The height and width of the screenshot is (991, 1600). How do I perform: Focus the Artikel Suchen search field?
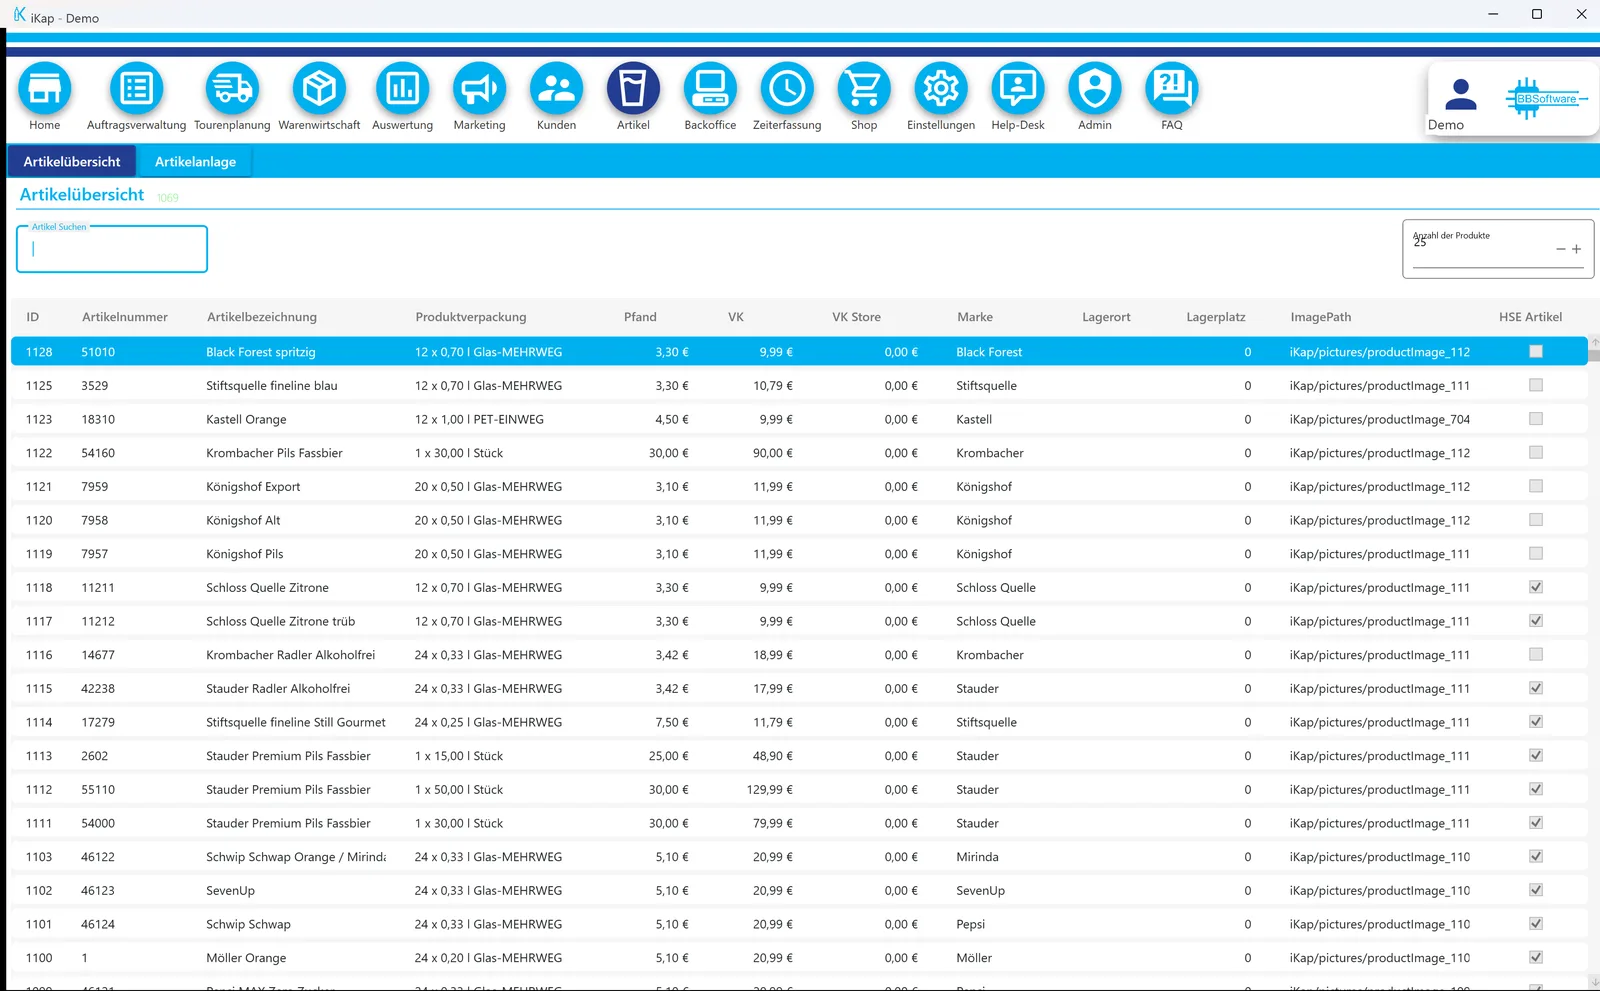click(112, 249)
